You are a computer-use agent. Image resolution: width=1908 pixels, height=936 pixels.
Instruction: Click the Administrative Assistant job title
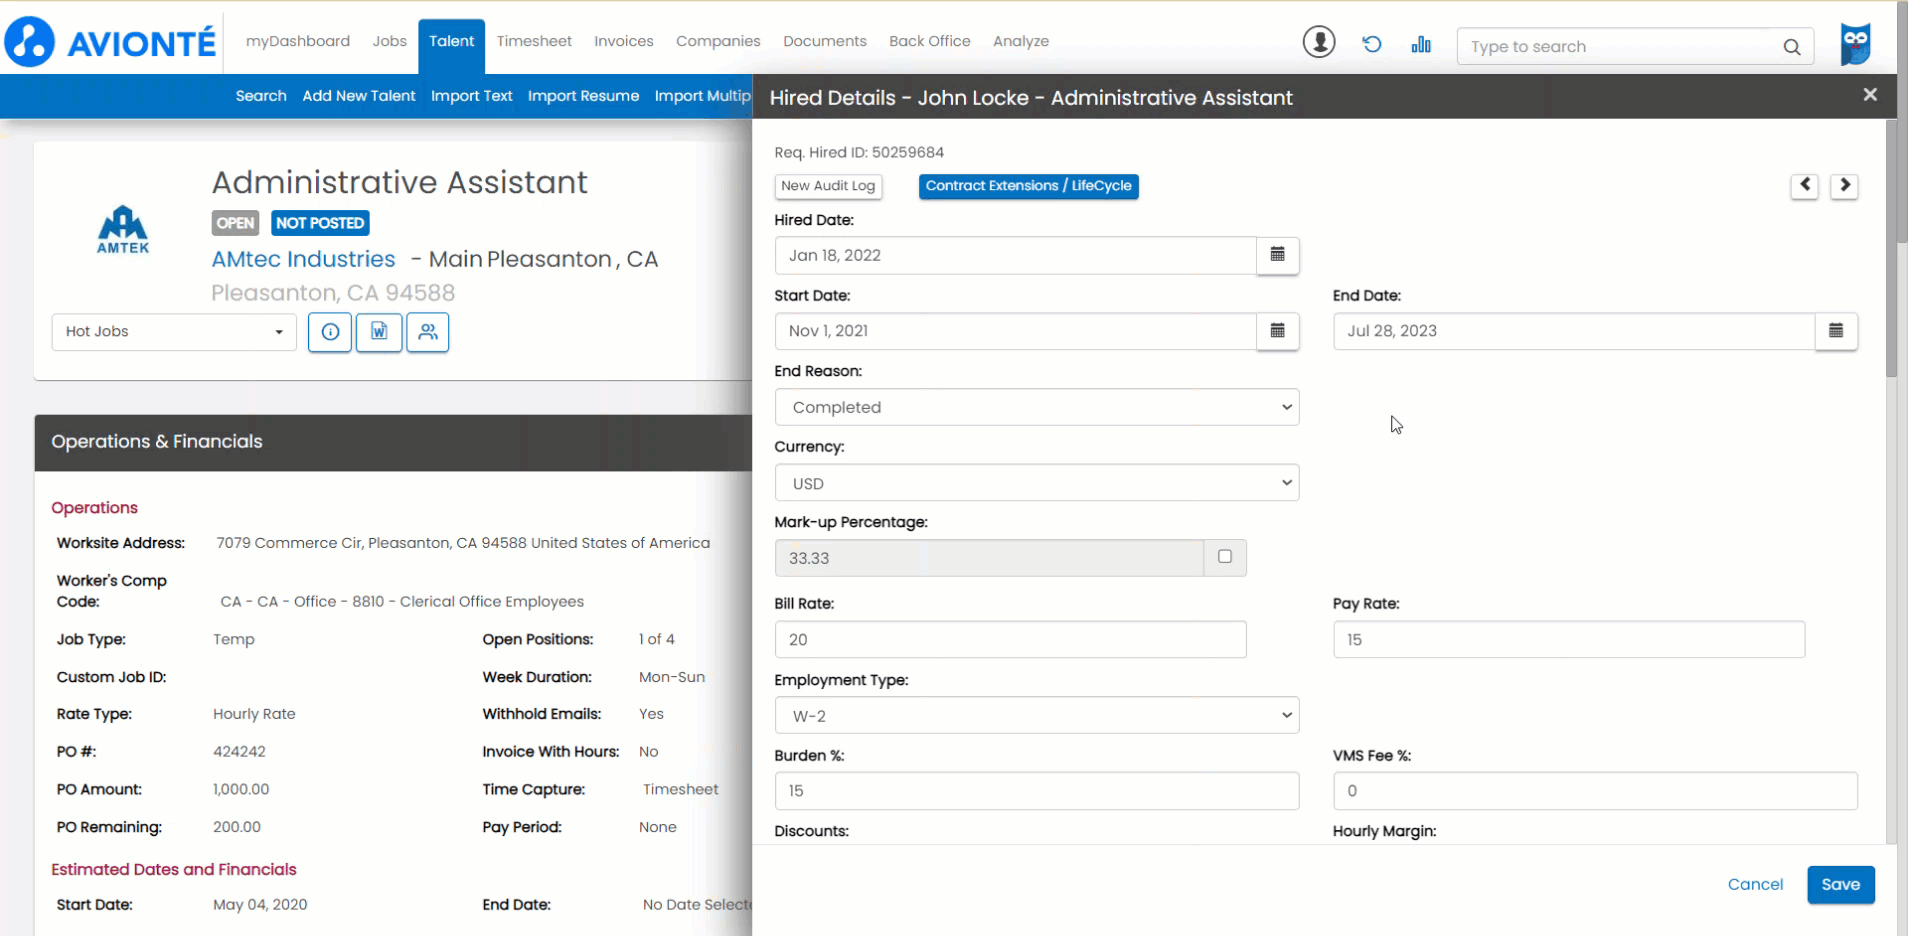[x=399, y=182]
